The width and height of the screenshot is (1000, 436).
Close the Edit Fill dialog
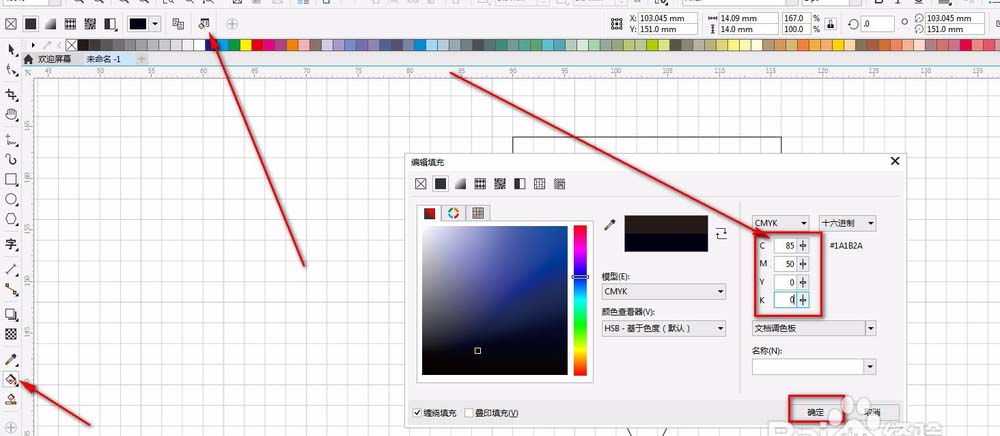895,161
